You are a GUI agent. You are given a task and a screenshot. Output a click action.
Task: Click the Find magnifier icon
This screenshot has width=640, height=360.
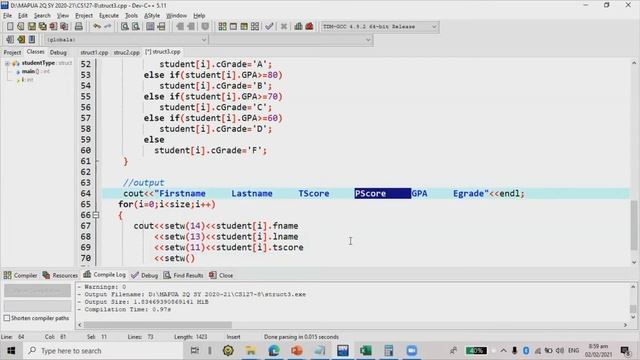[x=125, y=27]
